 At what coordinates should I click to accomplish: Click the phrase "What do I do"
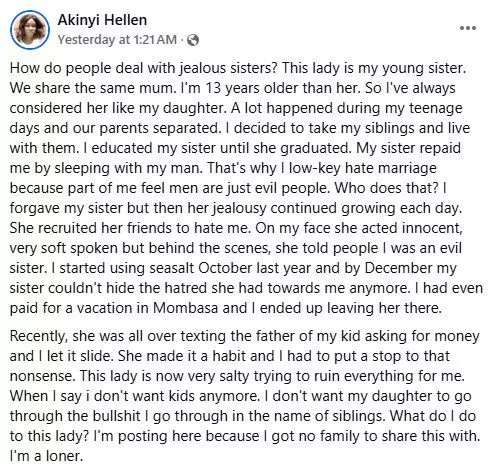tap(433, 416)
